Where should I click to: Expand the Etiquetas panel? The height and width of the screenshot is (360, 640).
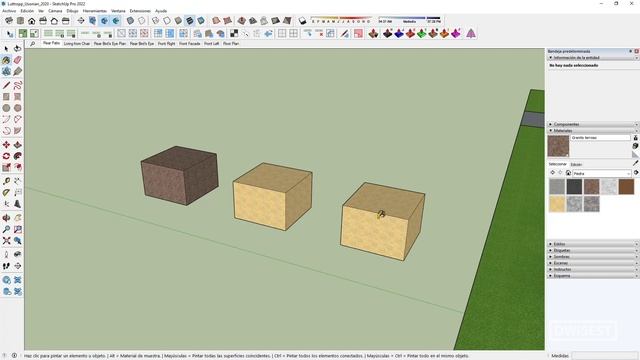593,250
